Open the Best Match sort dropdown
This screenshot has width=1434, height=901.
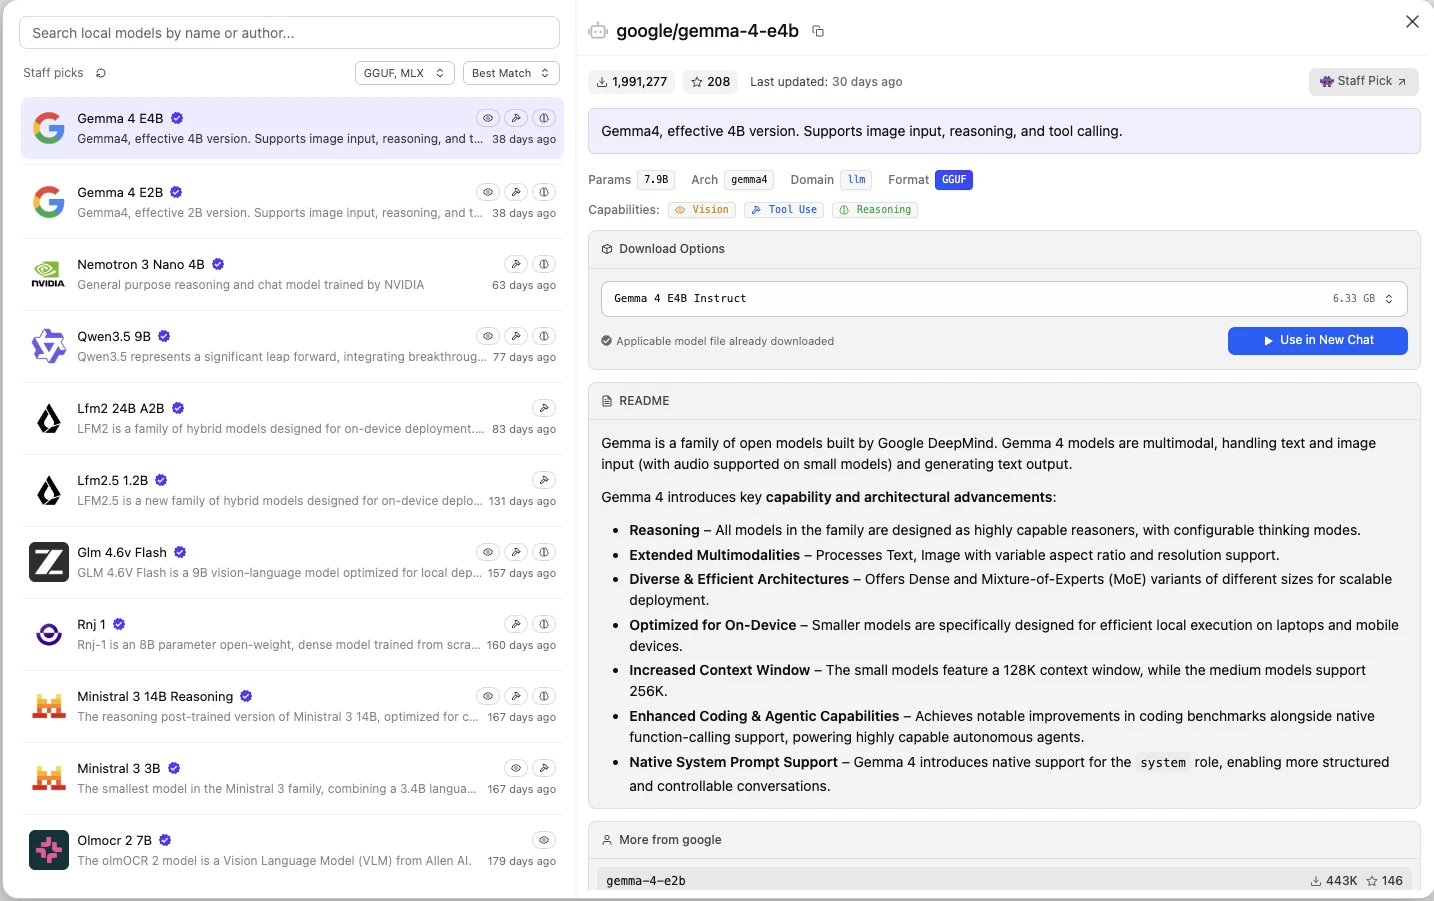click(x=511, y=73)
